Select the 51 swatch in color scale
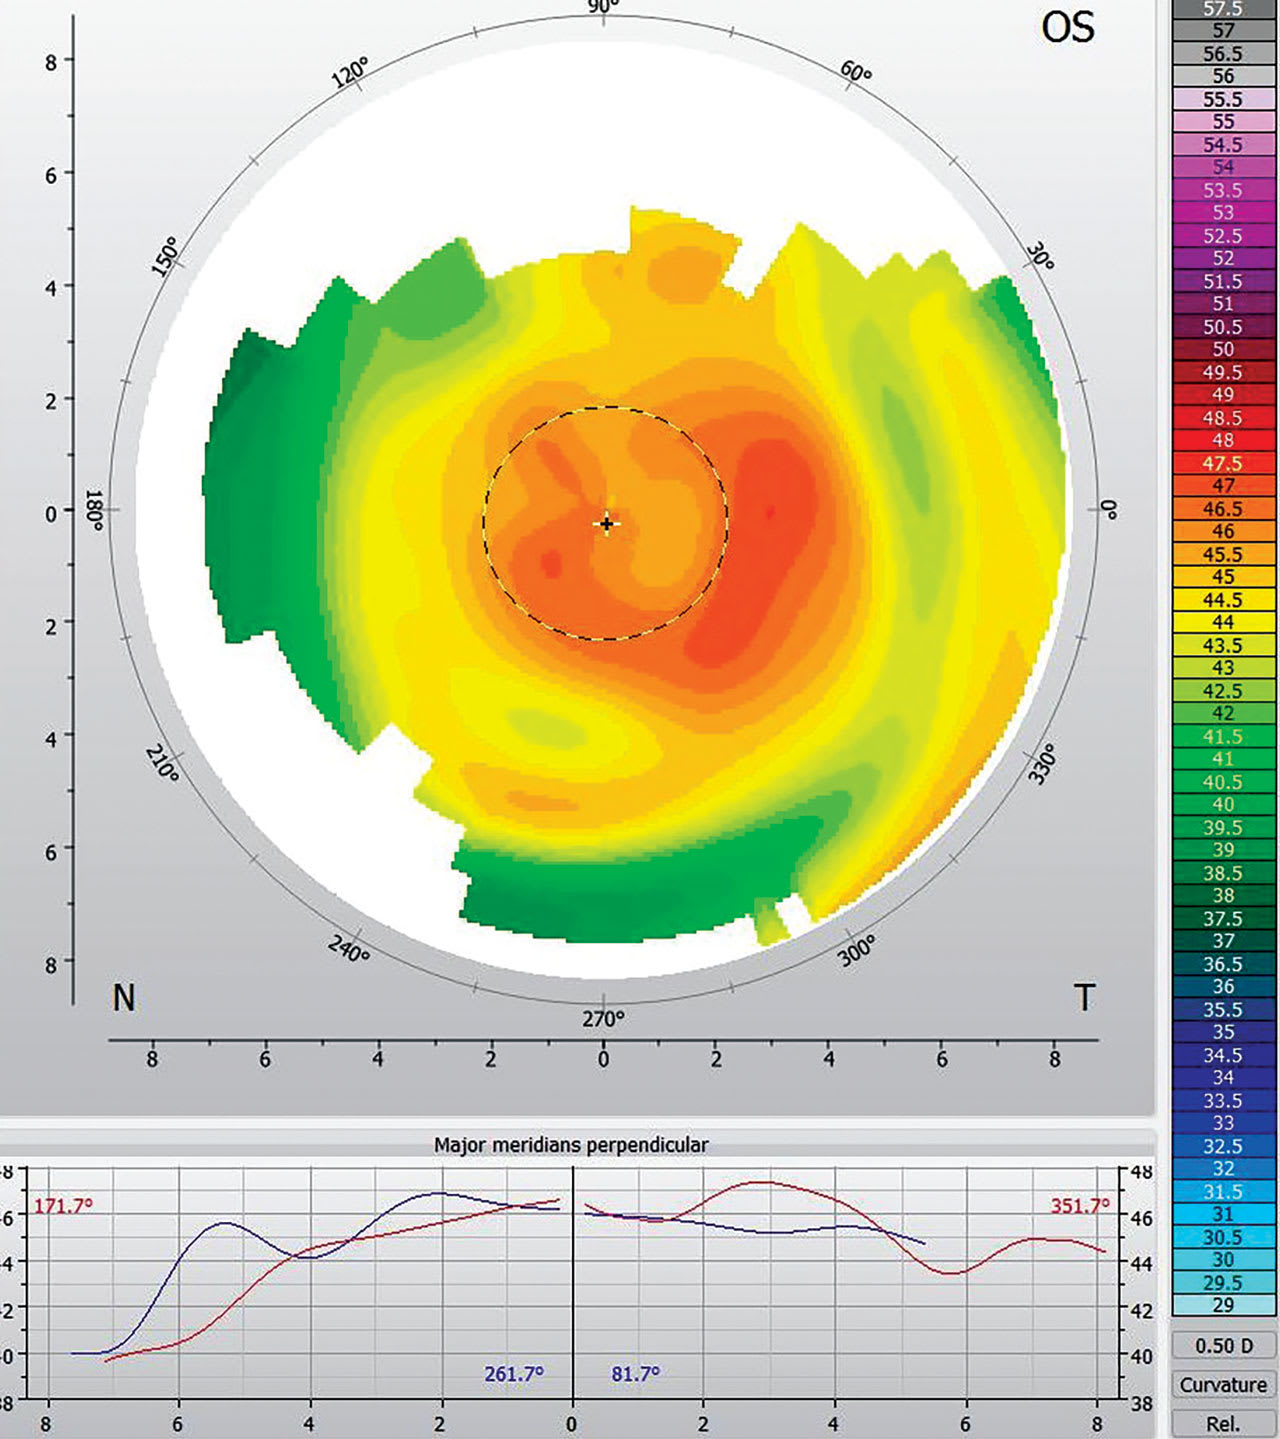This screenshot has height=1439, width=1280. (1224, 304)
